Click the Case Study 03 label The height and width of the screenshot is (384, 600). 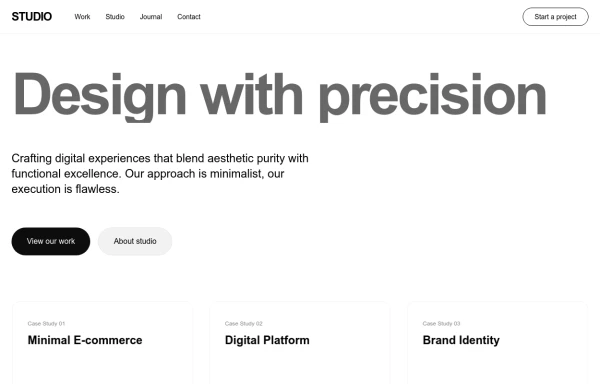pyautogui.click(x=442, y=324)
